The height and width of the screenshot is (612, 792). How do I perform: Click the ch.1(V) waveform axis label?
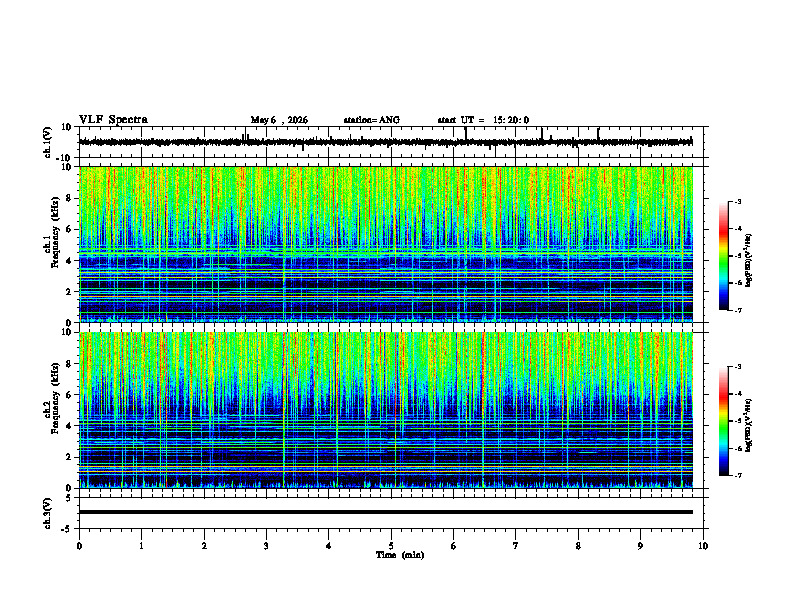pyautogui.click(x=48, y=142)
